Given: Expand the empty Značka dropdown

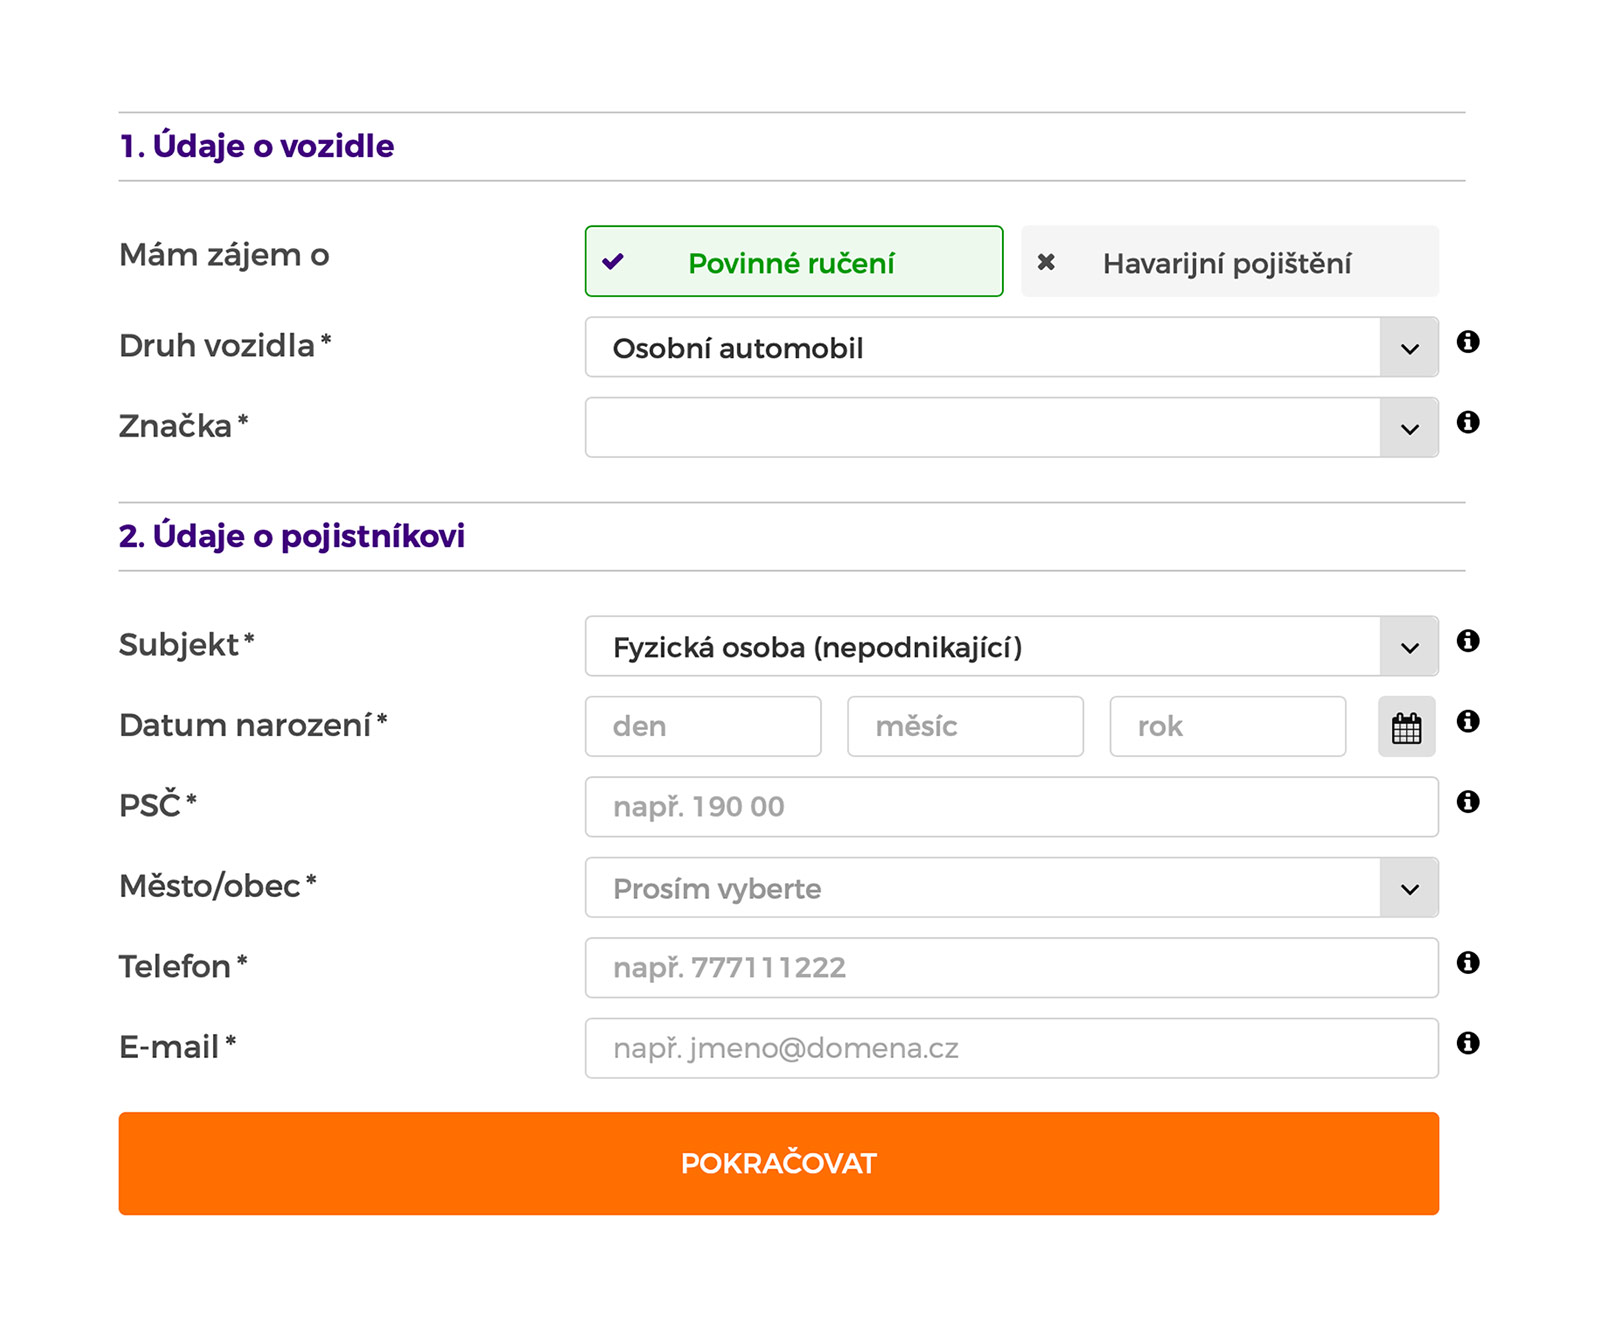Looking at the screenshot, I should click(1011, 427).
